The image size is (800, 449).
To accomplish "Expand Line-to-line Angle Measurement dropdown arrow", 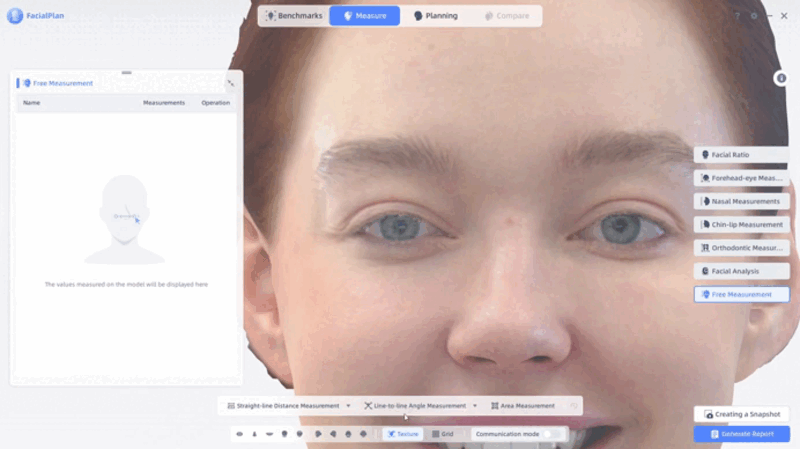I will point(475,406).
